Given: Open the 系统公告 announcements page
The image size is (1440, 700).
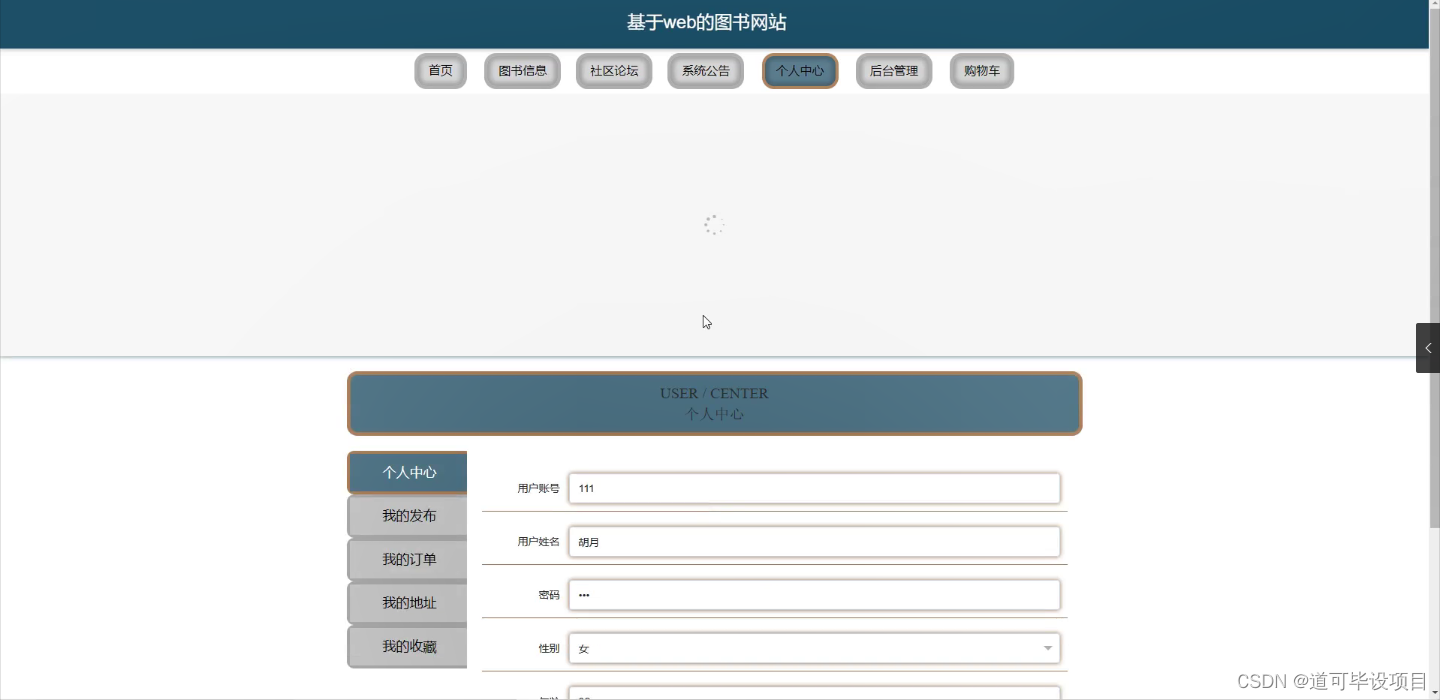Looking at the screenshot, I should (x=705, y=70).
